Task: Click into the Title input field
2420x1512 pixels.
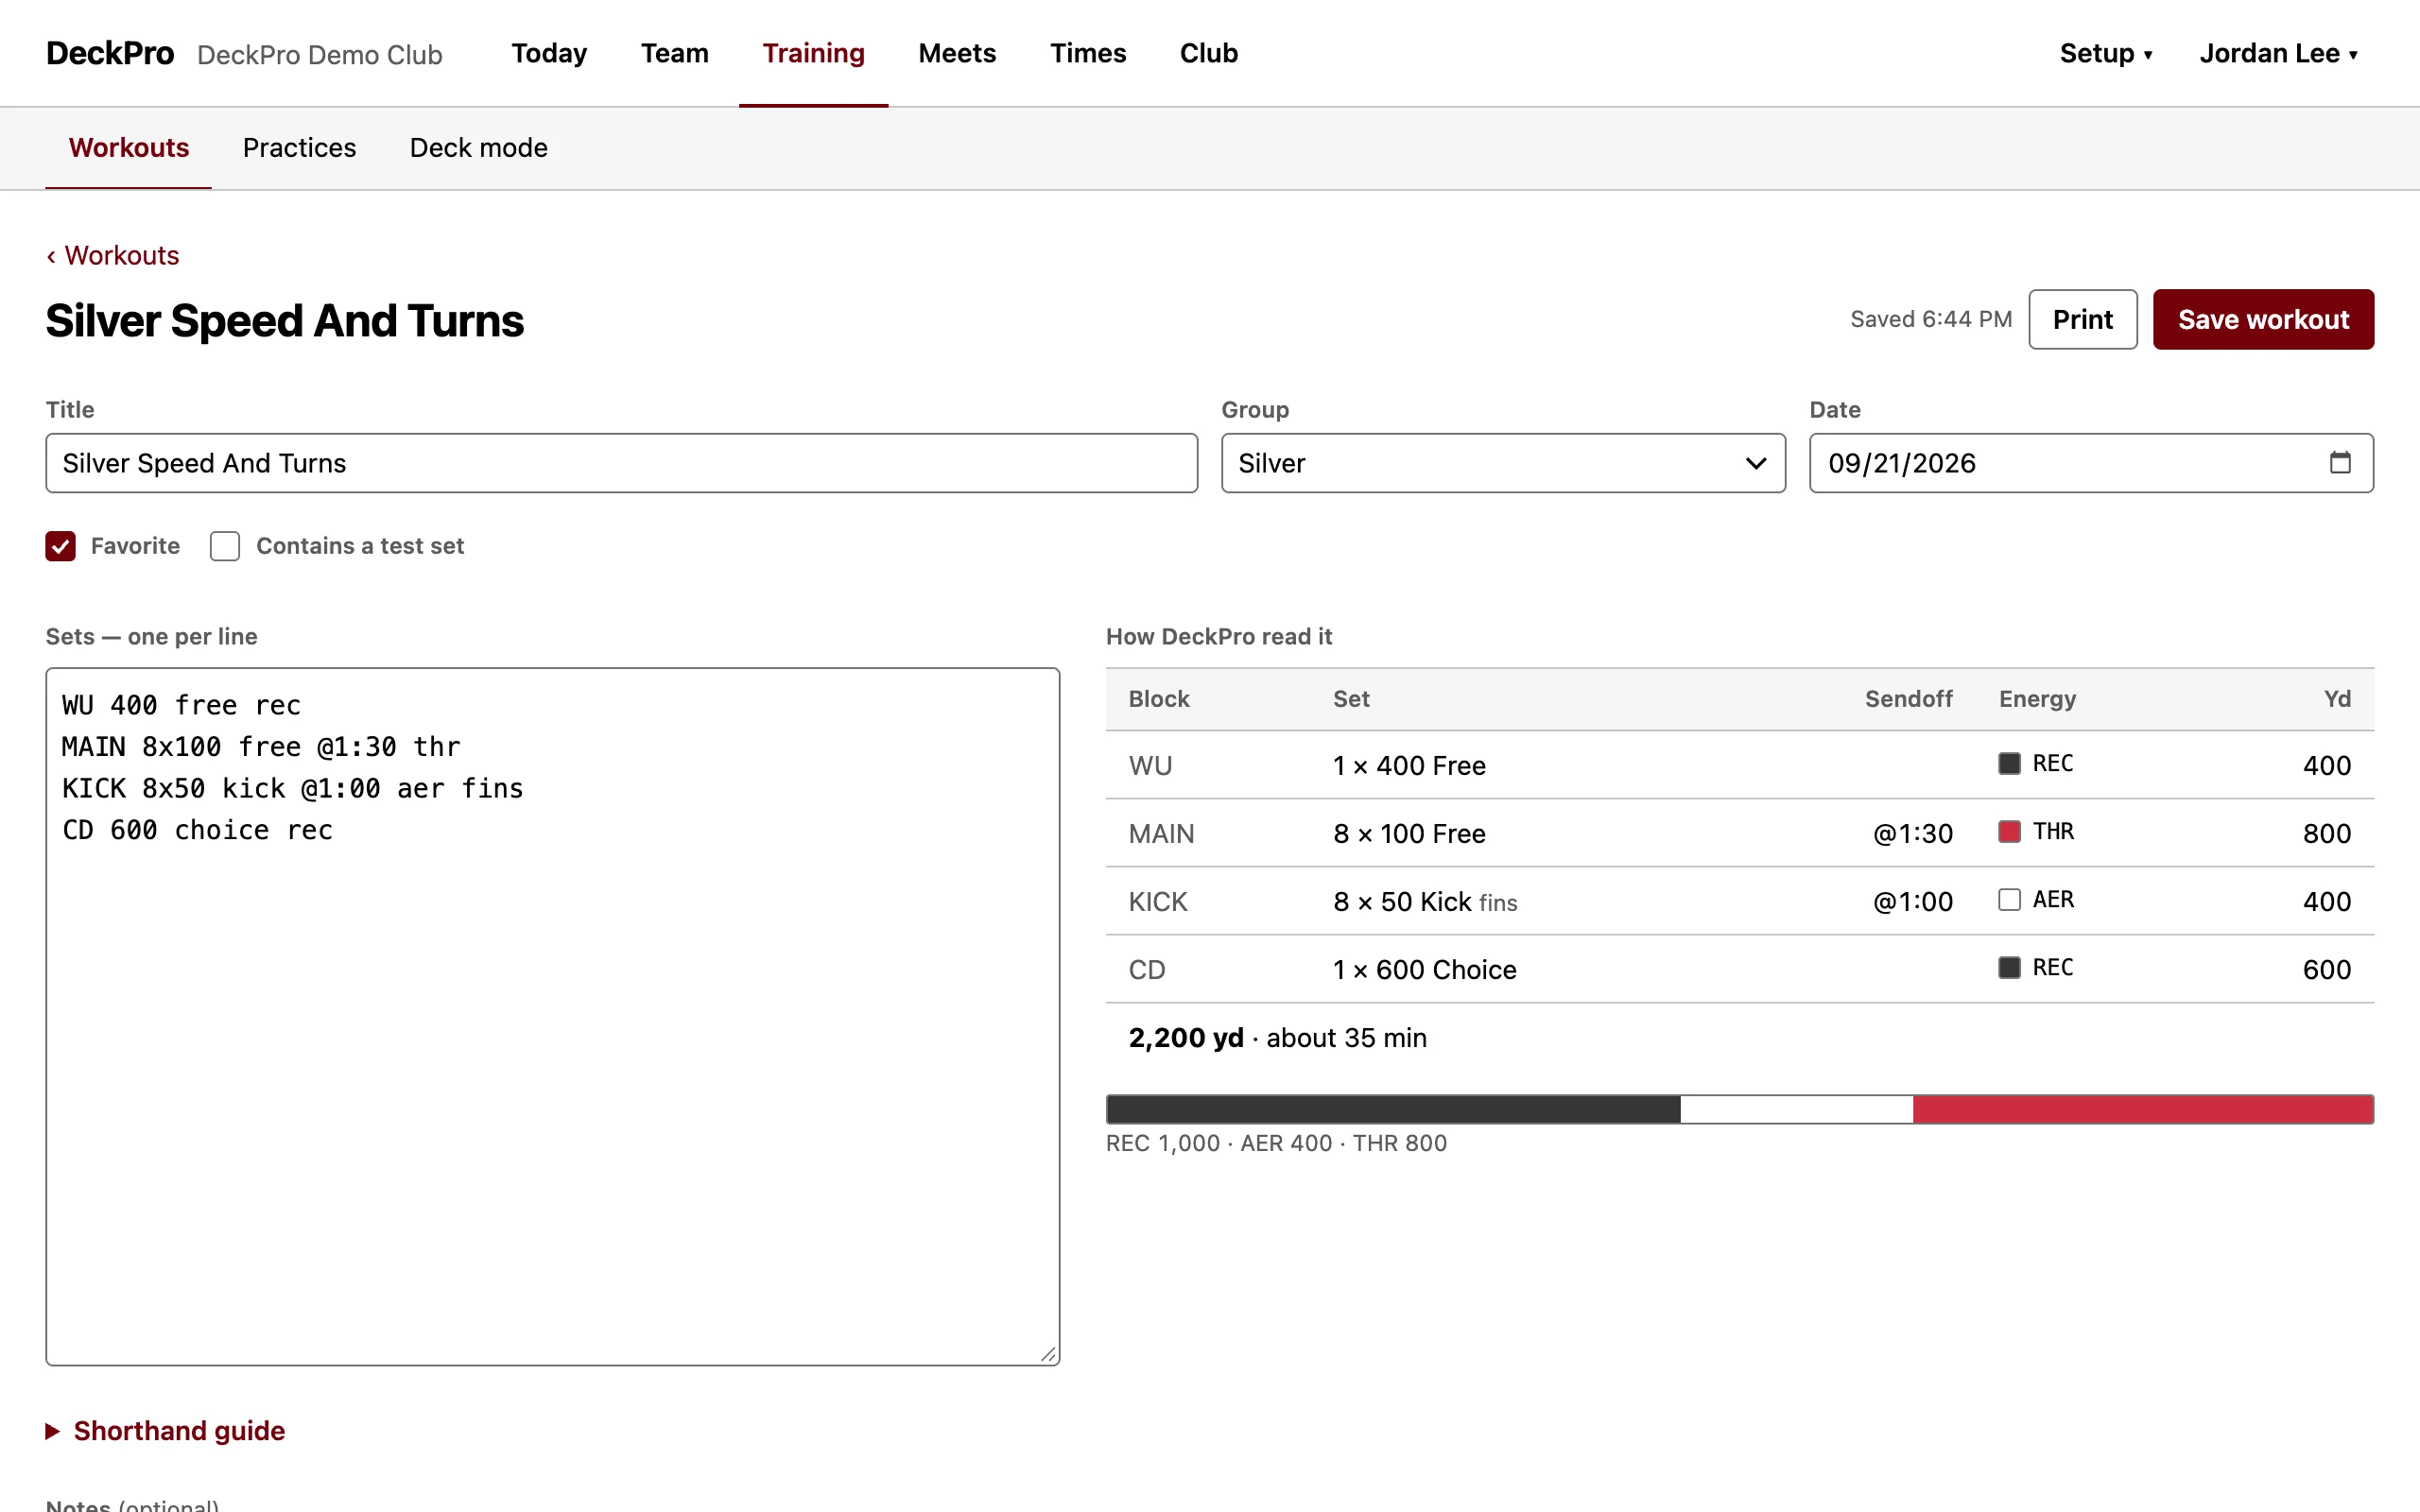Action: point(621,463)
